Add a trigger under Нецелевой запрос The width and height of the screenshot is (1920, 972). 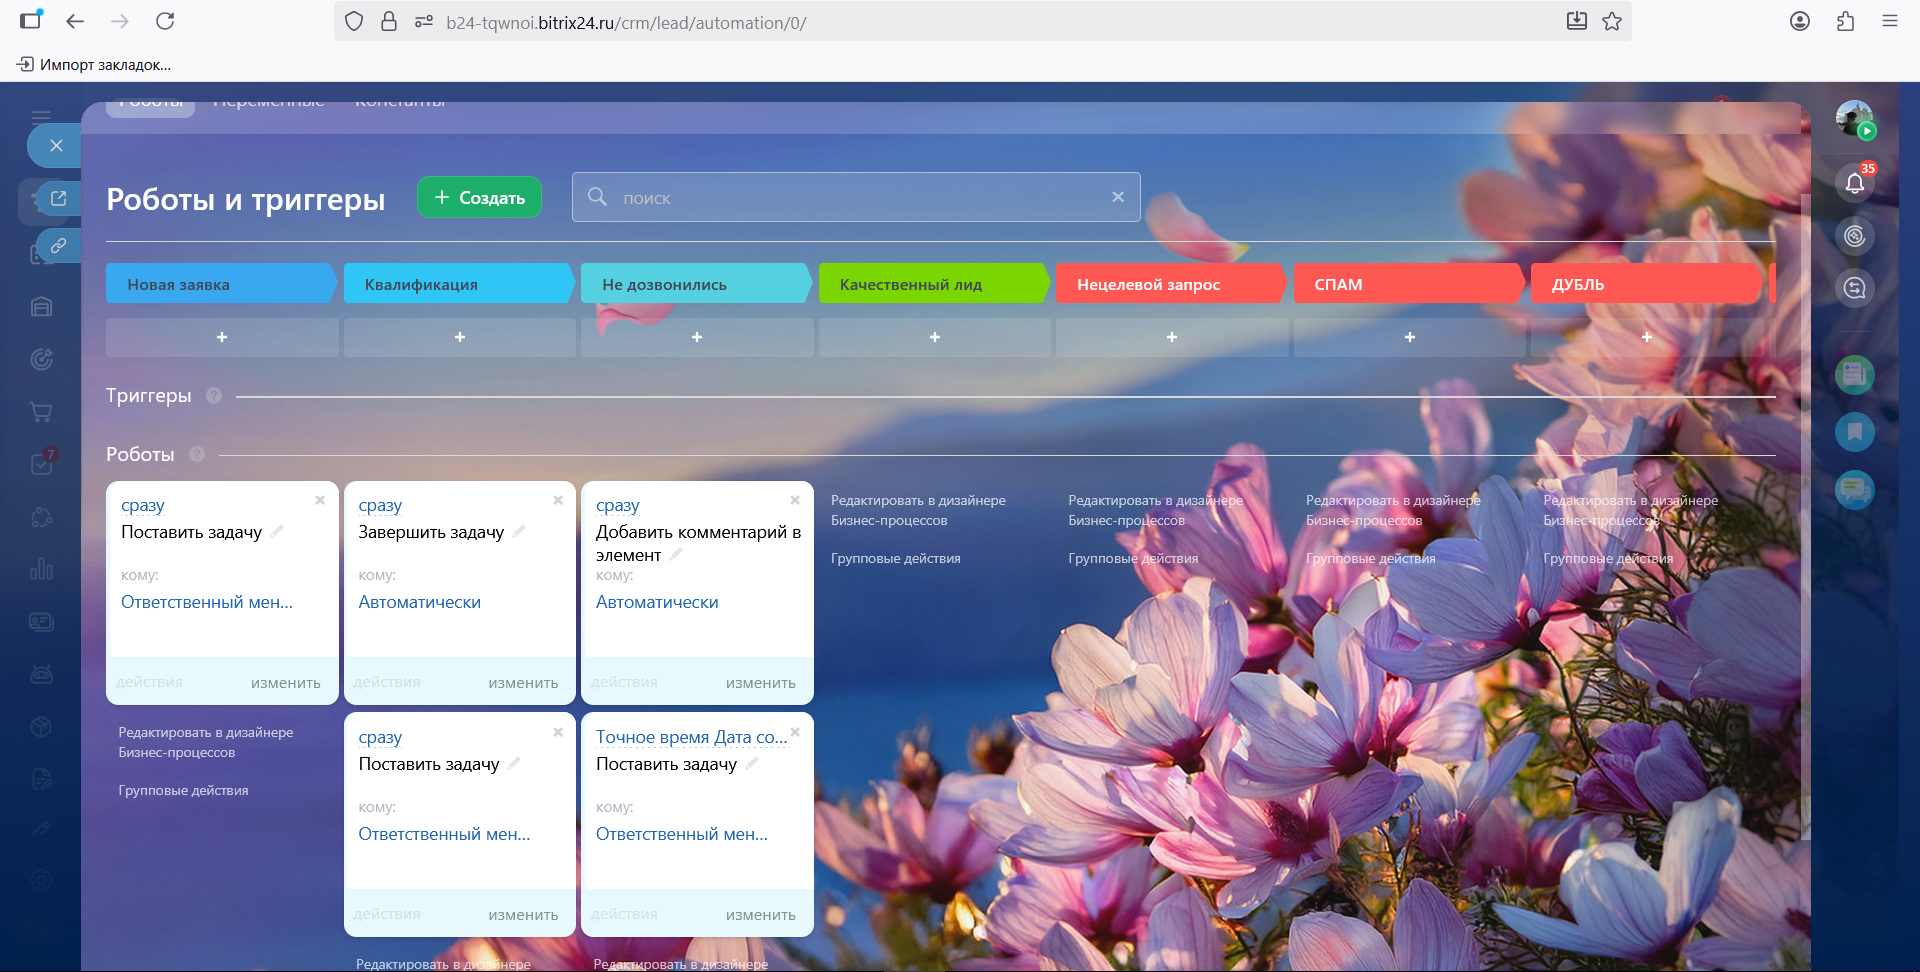(1172, 337)
